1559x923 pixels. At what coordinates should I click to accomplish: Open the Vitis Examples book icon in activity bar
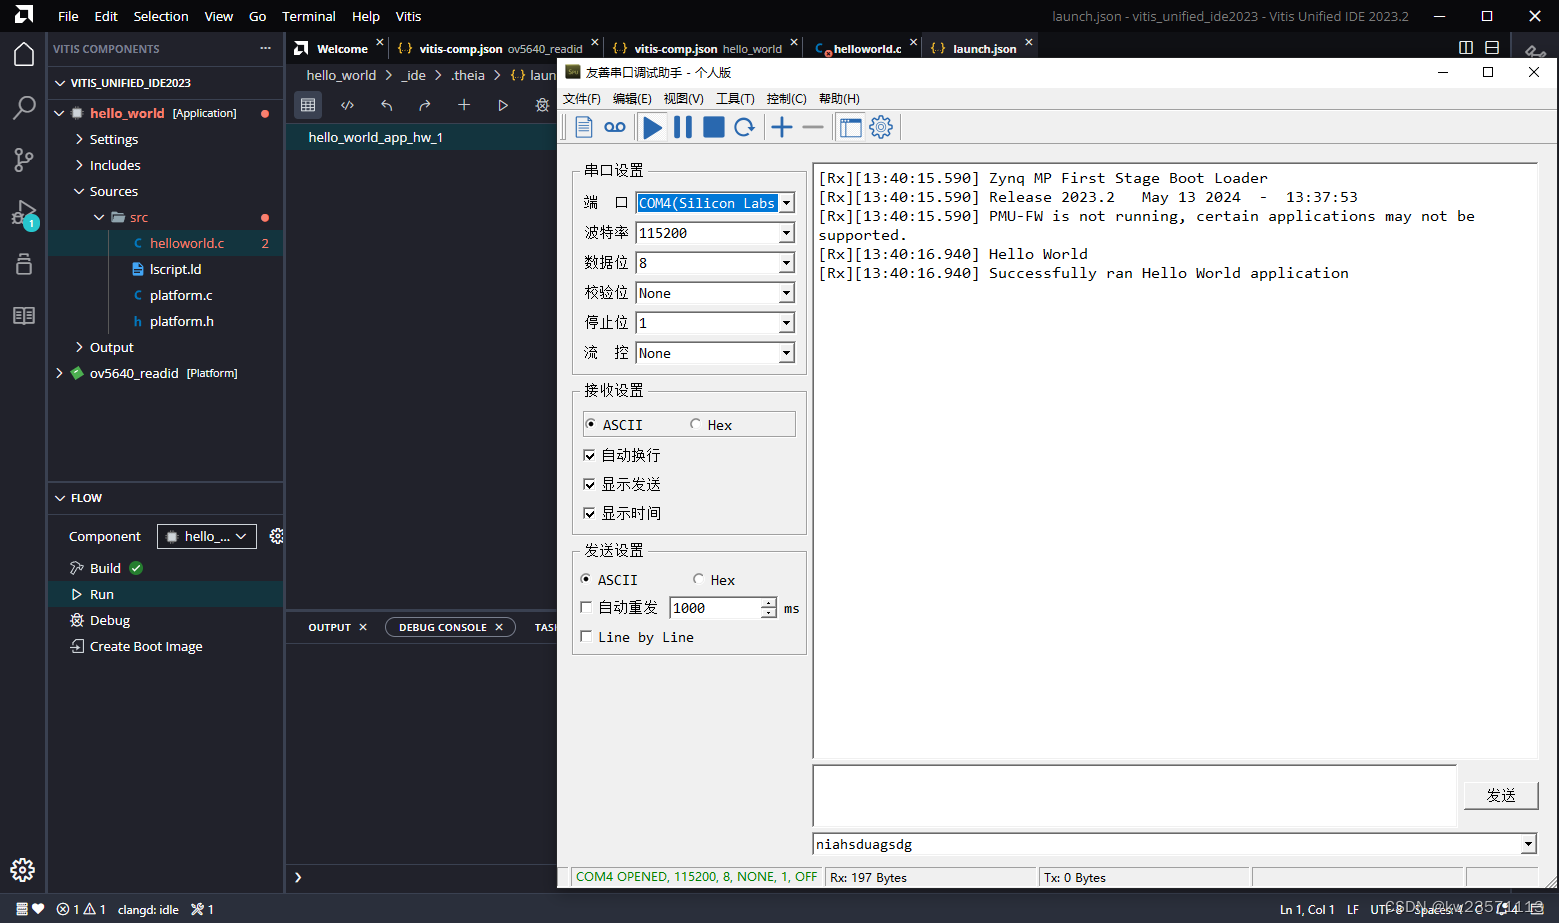coord(24,315)
